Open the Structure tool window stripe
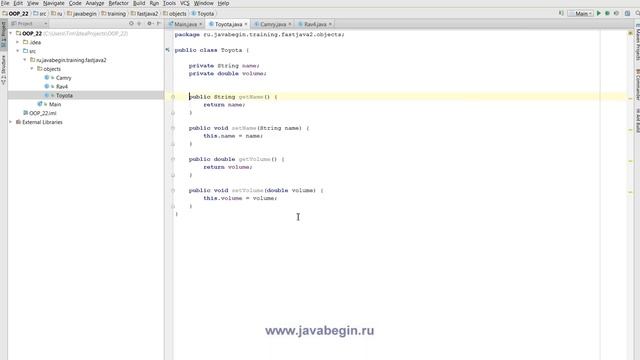Image resolution: width=640 pixels, height=360 pixels. coord(4,69)
